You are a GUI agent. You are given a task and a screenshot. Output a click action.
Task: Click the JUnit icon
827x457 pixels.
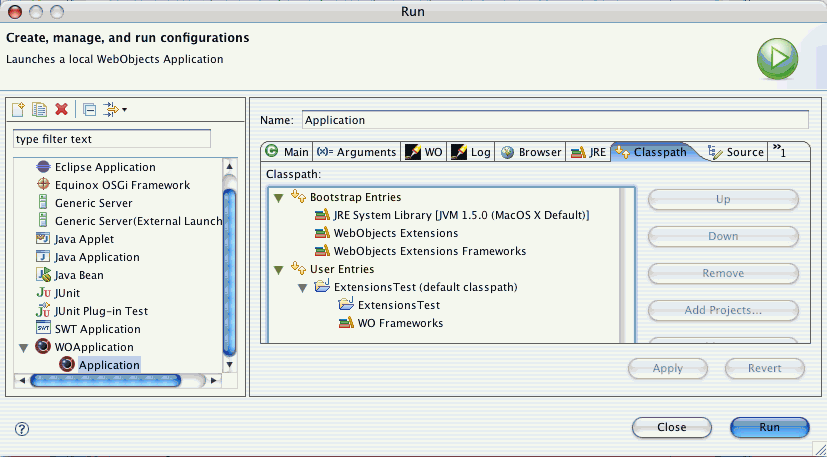point(43,293)
